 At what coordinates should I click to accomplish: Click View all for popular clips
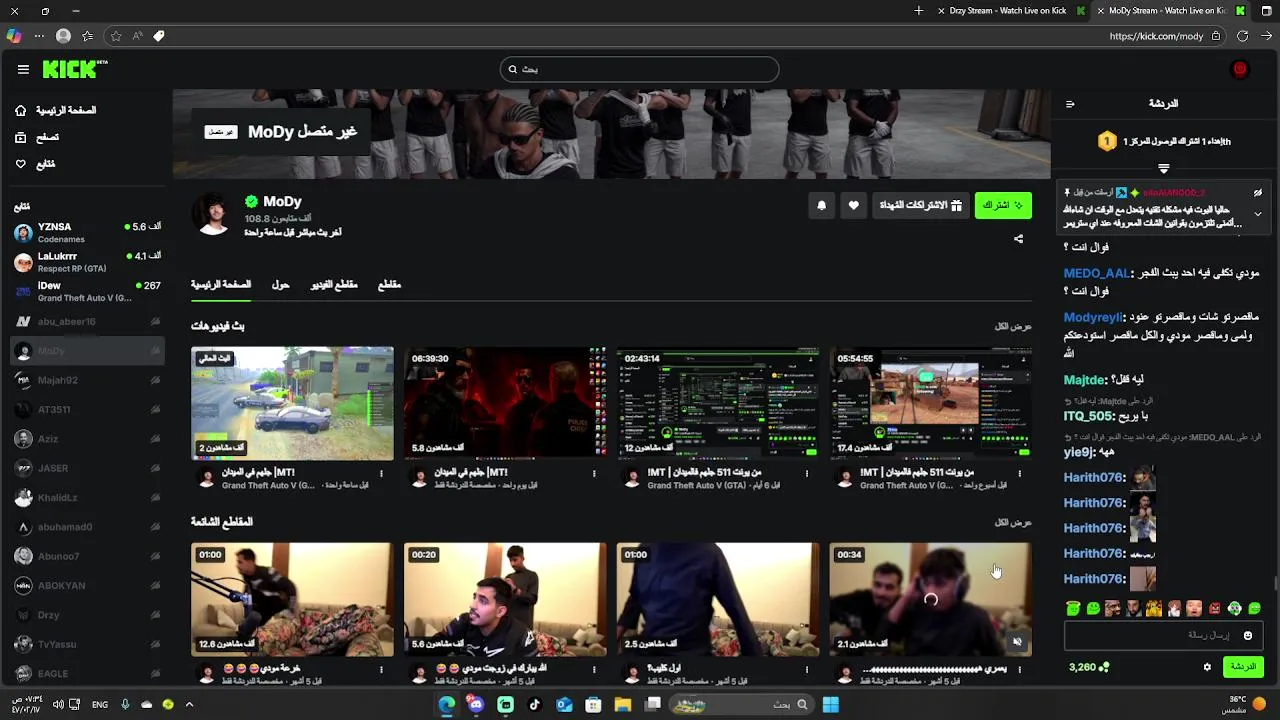(1013, 522)
